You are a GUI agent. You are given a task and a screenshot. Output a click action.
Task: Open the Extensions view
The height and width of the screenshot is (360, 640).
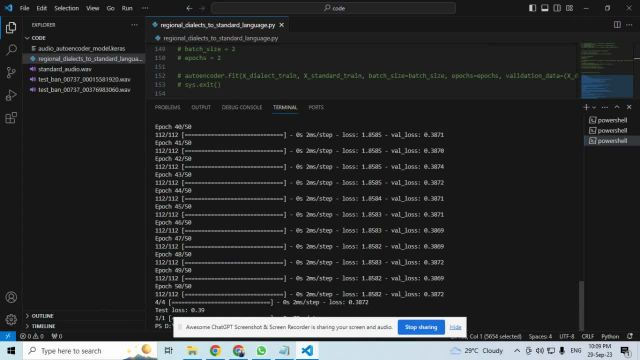[11, 118]
